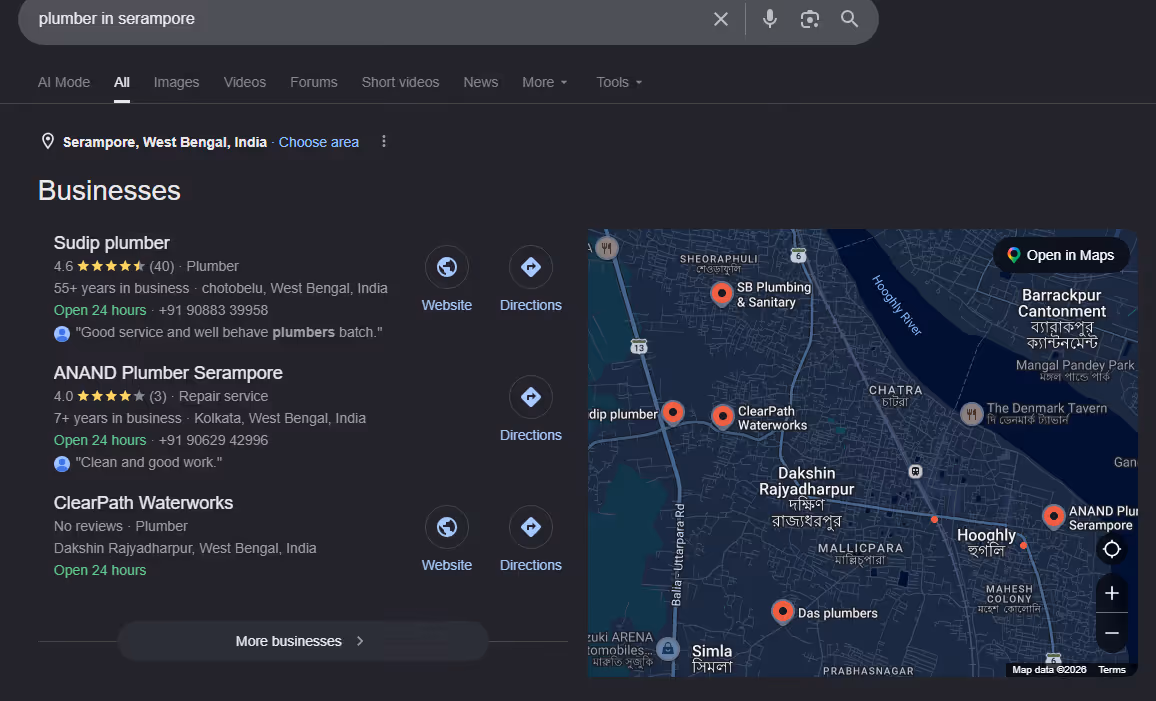This screenshot has height=701, width=1156.
Task: Click the train station icon near Chatra
Action: (x=915, y=471)
